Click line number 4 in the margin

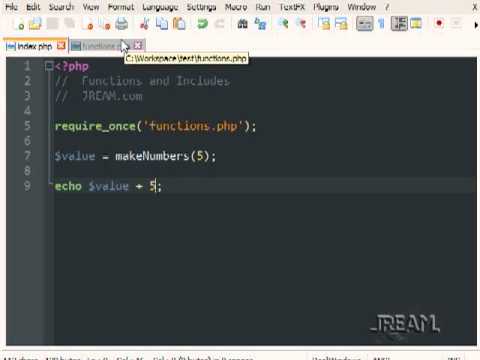[27, 111]
